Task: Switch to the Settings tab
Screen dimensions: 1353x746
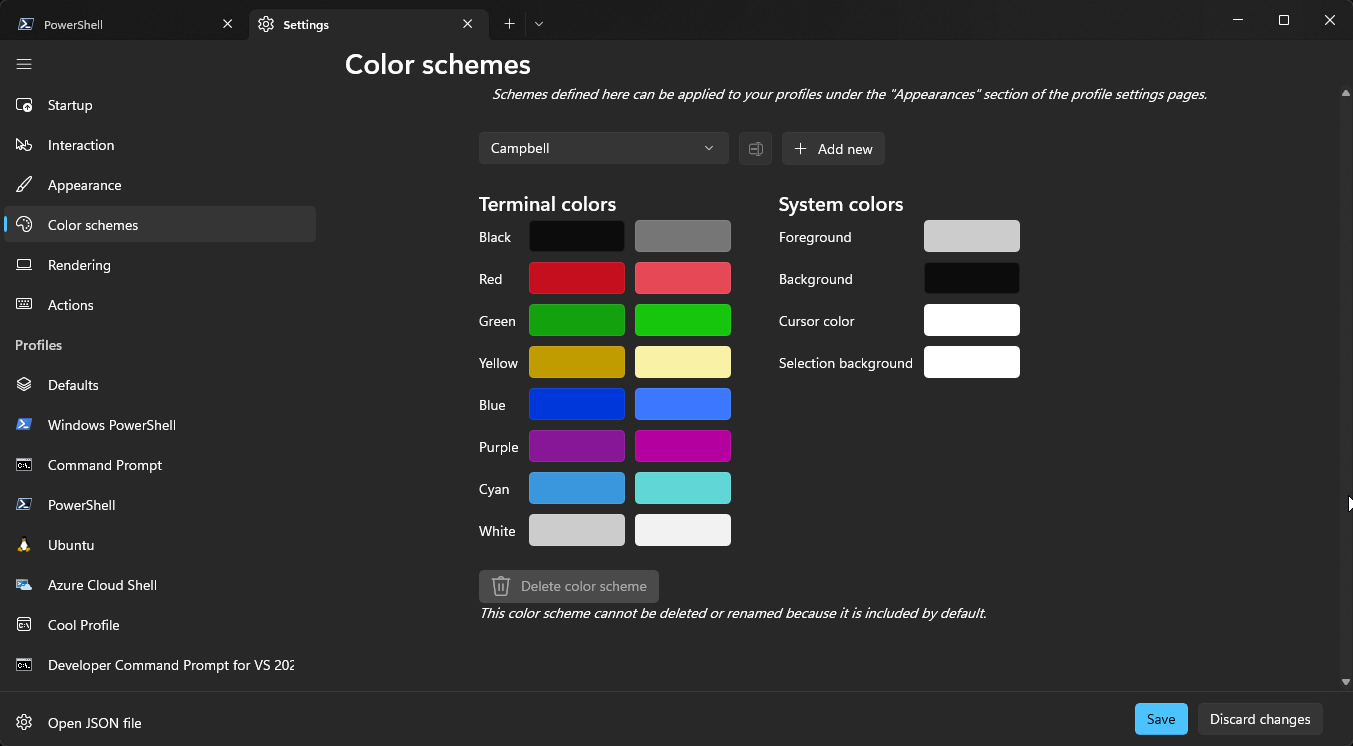Action: pos(367,24)
